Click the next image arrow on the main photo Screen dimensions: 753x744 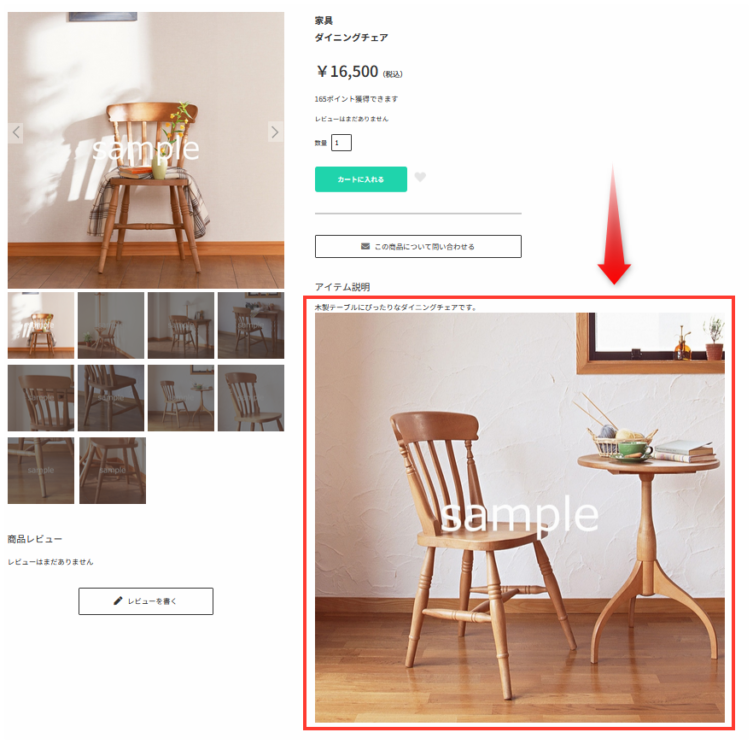[x=275, y=132]
